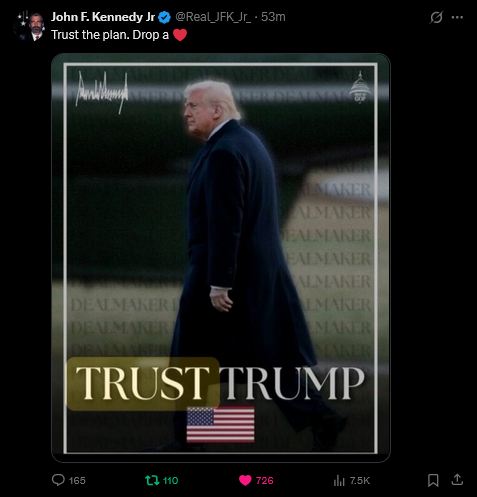Screen dimensions: 477x497
Task: Open the three-dot more options menu
Action: point(457,17)
